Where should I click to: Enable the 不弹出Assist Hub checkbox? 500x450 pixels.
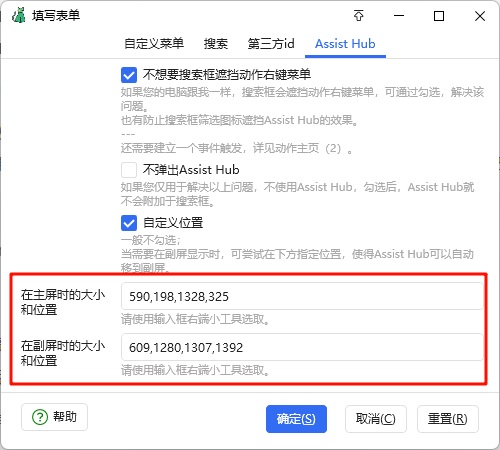129,170
